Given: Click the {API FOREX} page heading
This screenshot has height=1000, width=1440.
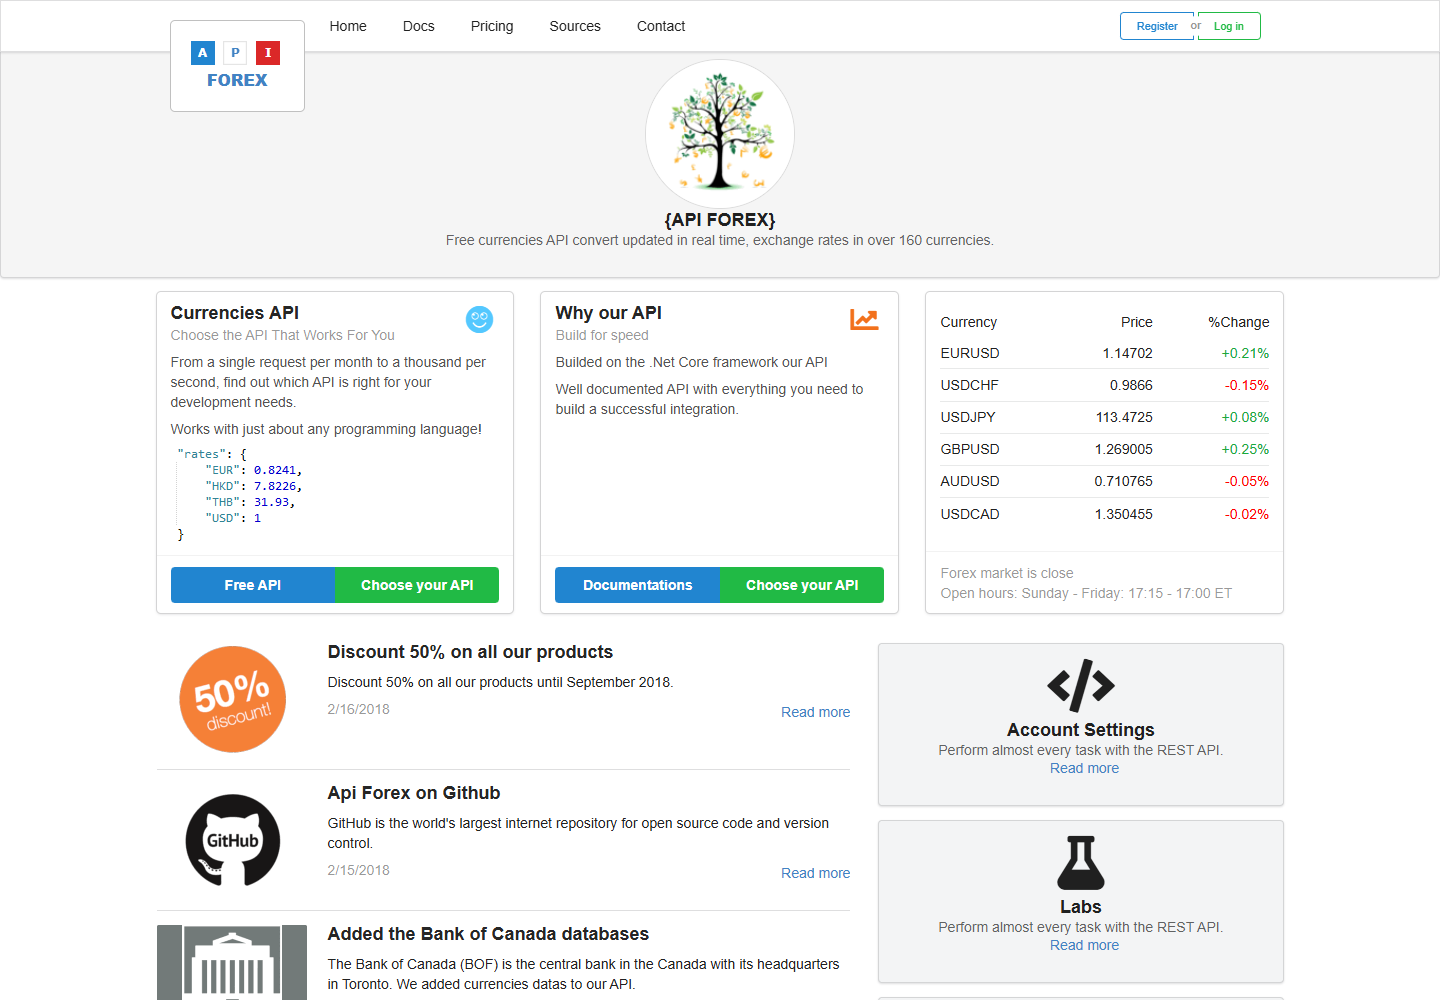Looking at the screenshot, I should (x=720, y=220).
